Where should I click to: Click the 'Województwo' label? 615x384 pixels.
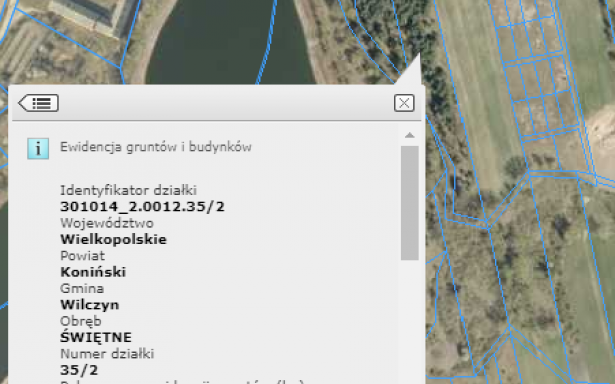click(107, 223)
